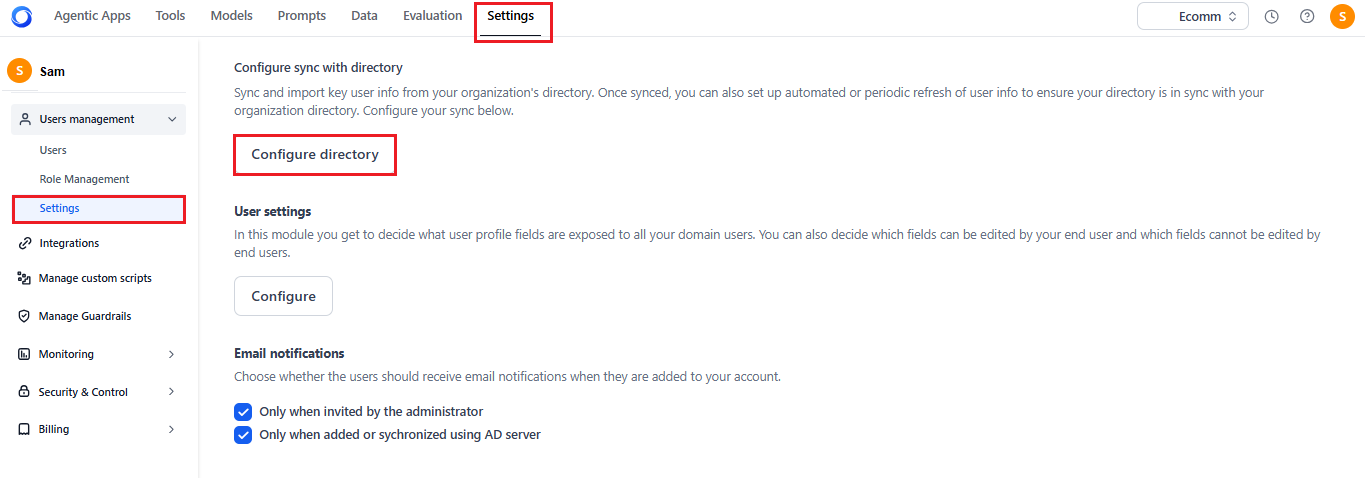Click the Security & Control lock icon
Viewport: 1365px width, 478px height.
(x=25, y=392)
